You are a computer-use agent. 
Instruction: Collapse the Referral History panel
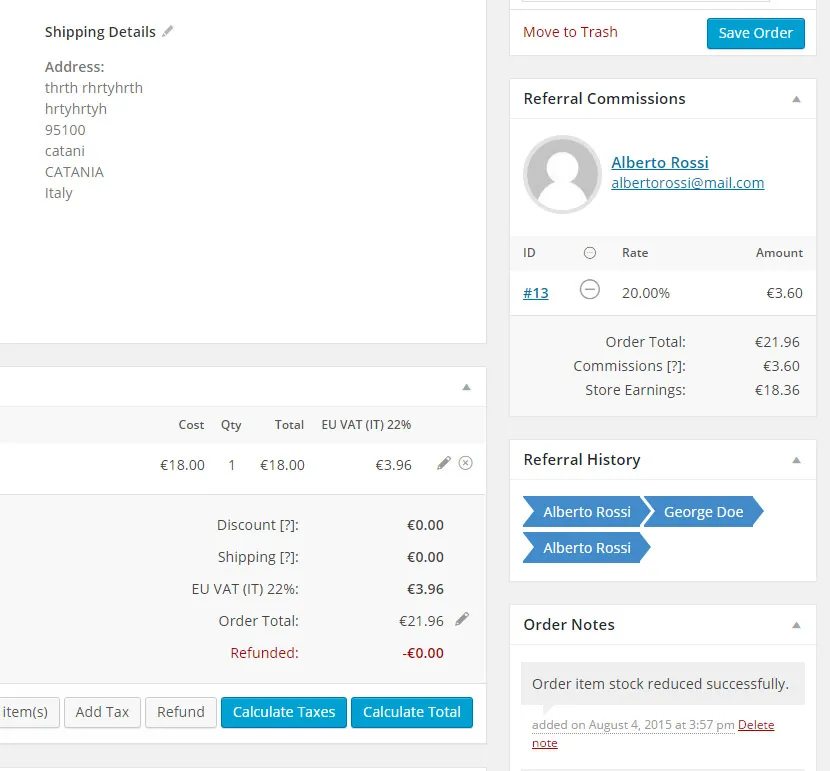coord(797,460)
